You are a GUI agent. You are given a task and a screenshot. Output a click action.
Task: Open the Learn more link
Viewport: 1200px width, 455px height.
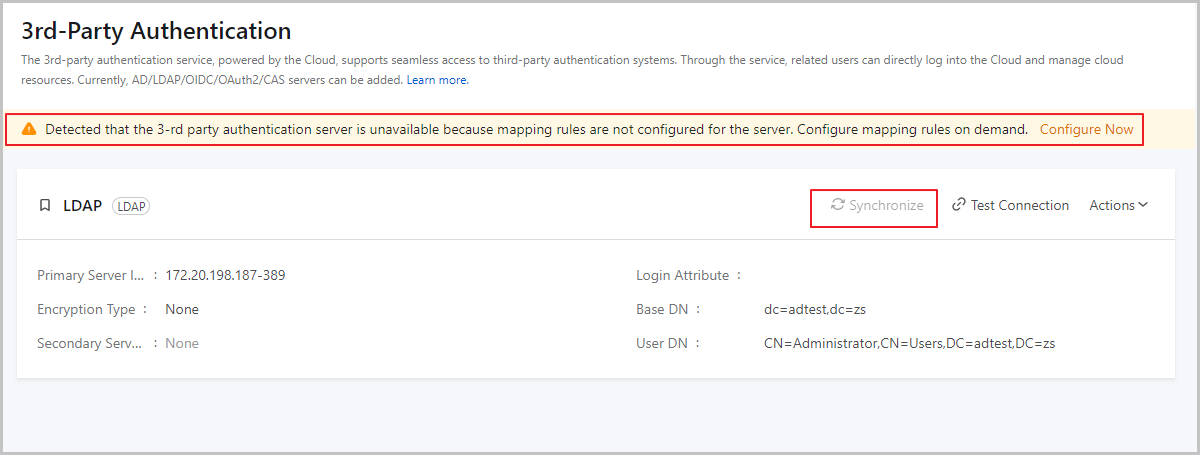[437, 80]
